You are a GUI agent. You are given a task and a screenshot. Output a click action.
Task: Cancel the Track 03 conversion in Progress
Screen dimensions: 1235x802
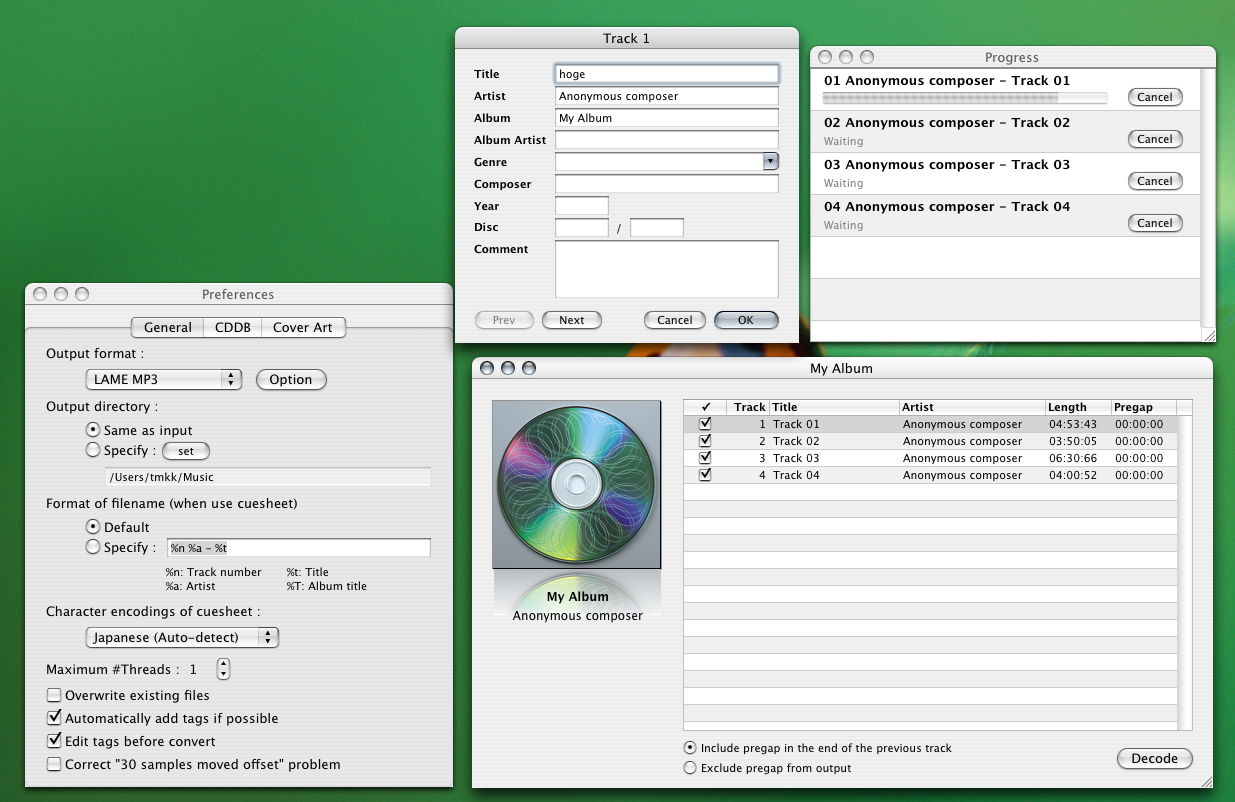click(1154, 181)
